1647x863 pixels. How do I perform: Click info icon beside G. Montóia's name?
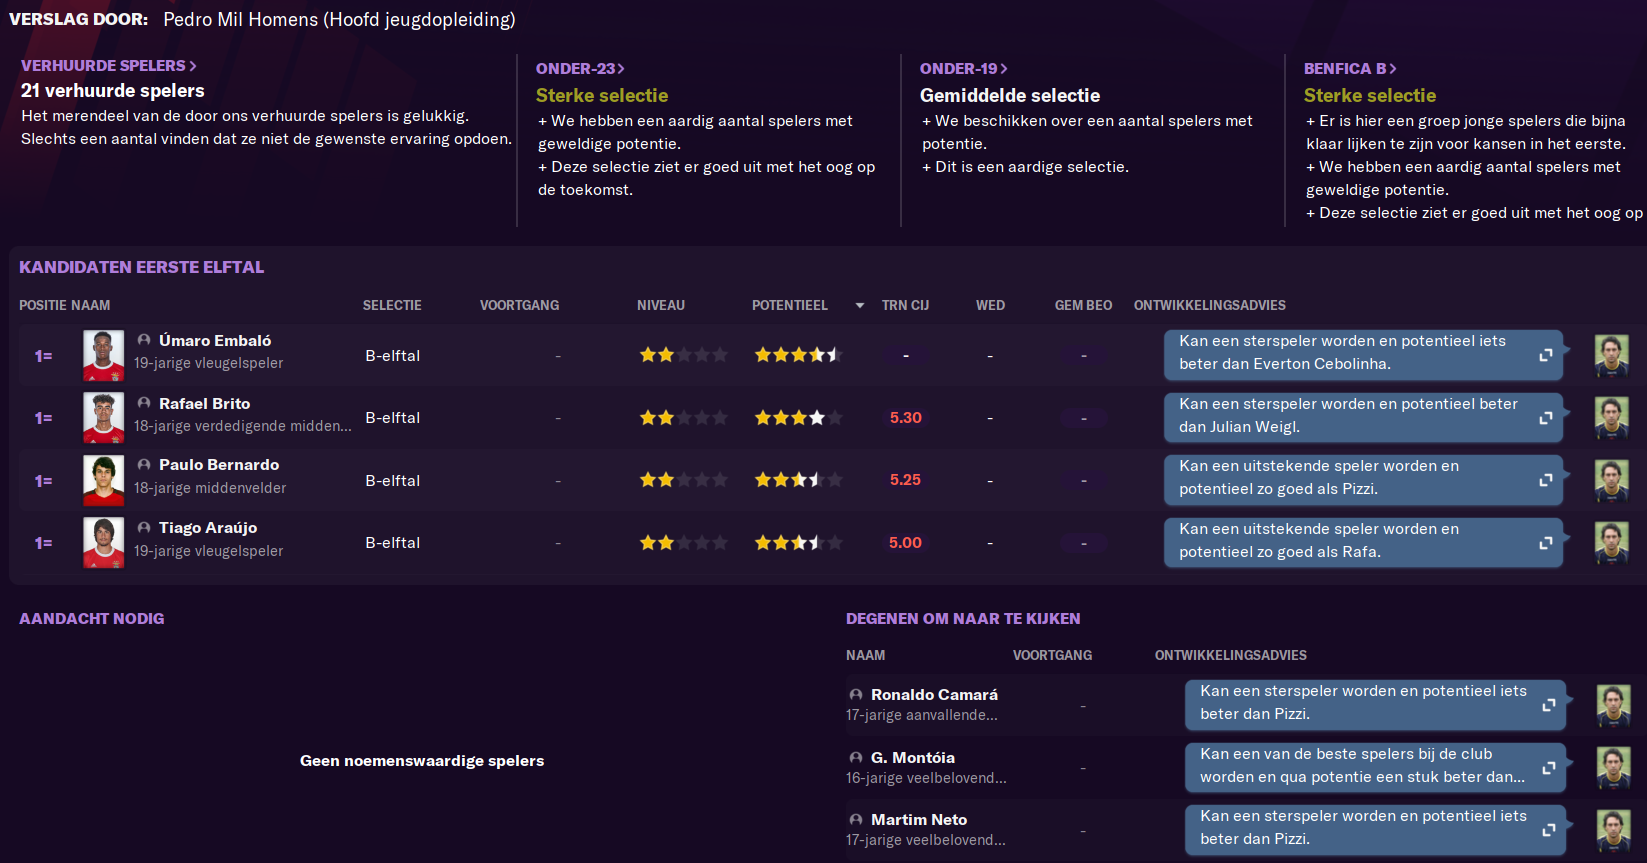(x=856, y=758)
